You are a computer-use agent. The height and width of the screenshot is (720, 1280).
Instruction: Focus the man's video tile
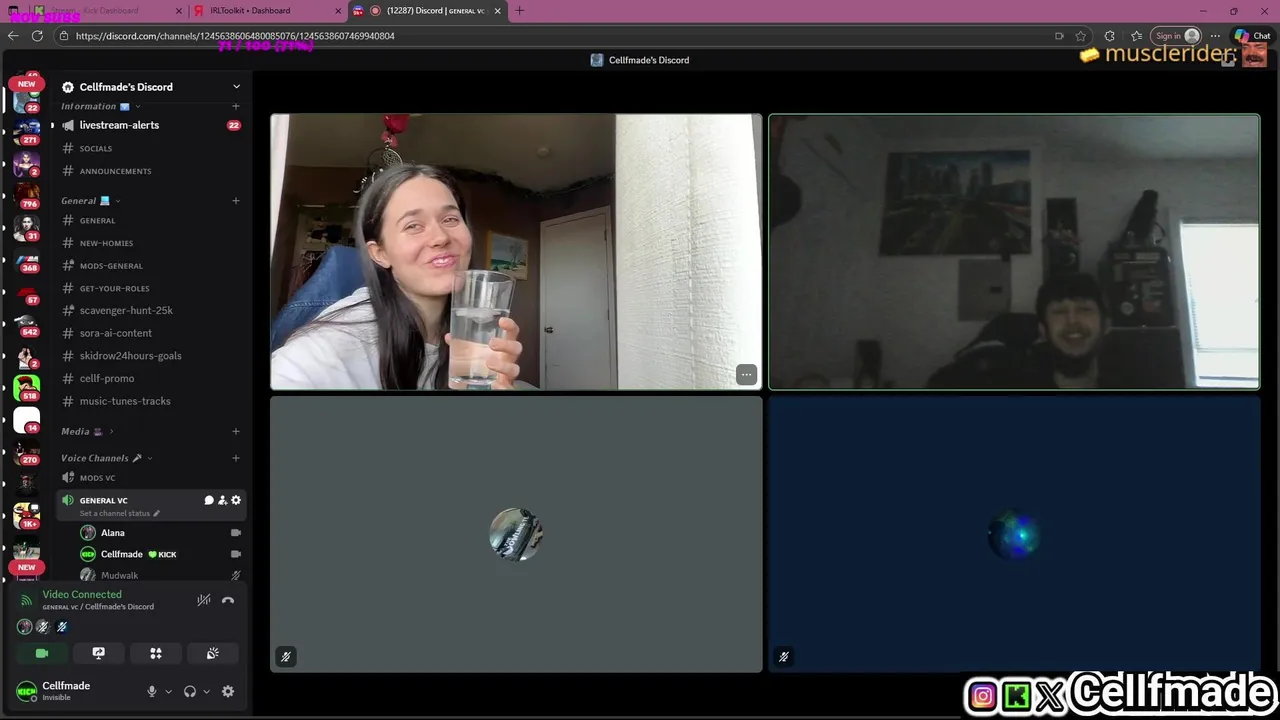[x=1014, y=251]
